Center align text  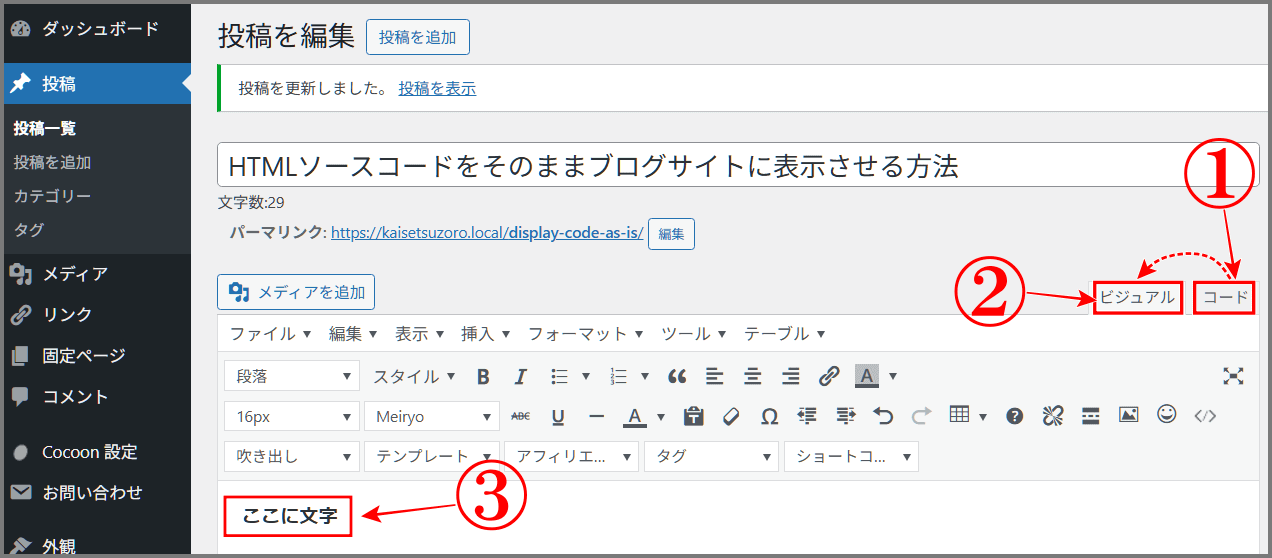click(x=752, y=377)
